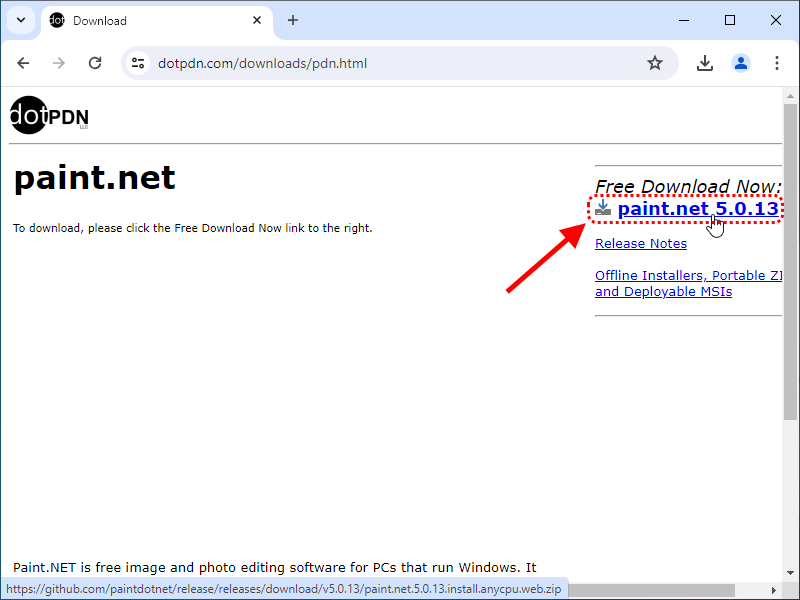Click the vertical scrollbar down arrow
The image size is (800, 600).
coord(790,572)
